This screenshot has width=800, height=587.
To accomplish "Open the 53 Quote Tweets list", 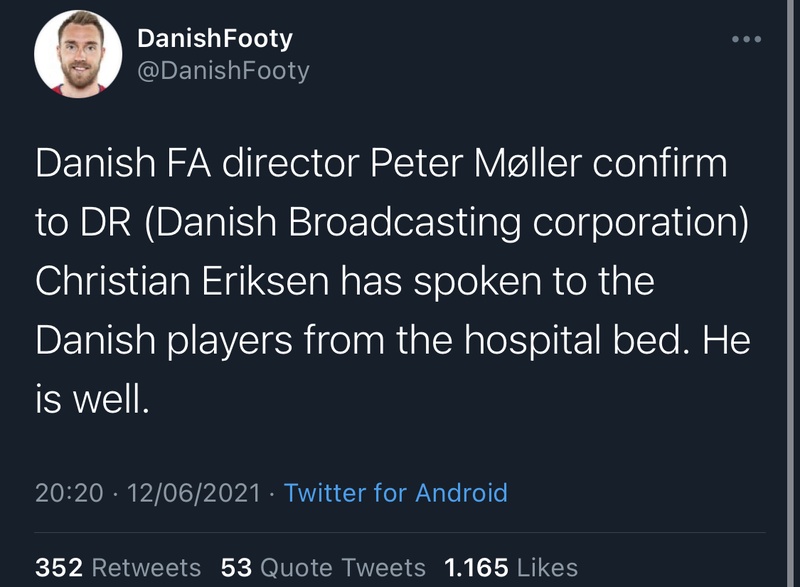I will 323,567.
